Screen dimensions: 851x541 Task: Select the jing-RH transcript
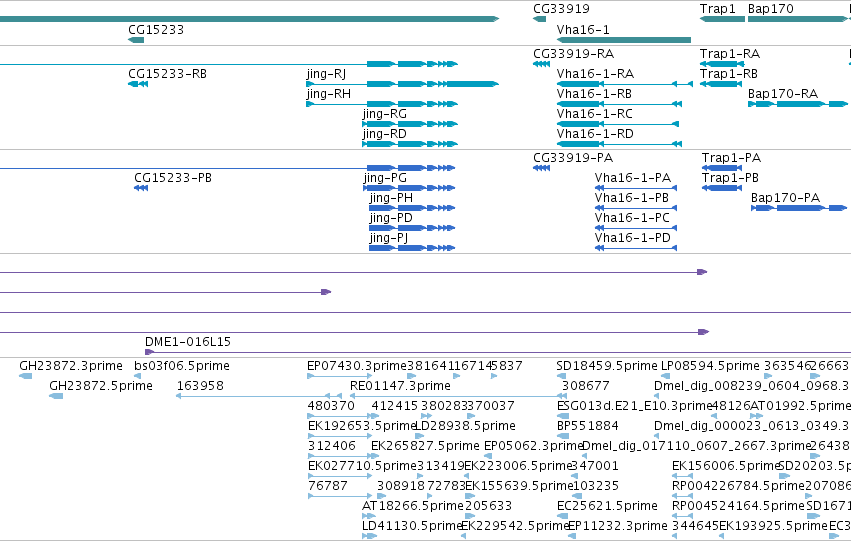click(328, 94)
